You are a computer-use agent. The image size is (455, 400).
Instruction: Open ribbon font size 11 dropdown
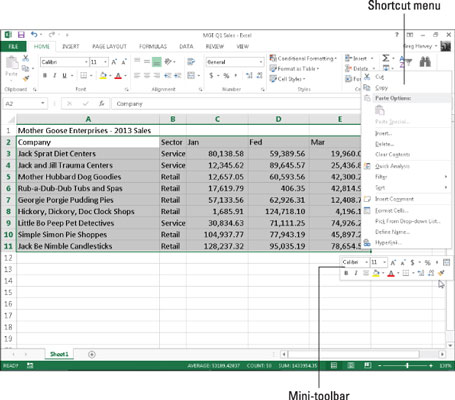click(x=105, y=62)
